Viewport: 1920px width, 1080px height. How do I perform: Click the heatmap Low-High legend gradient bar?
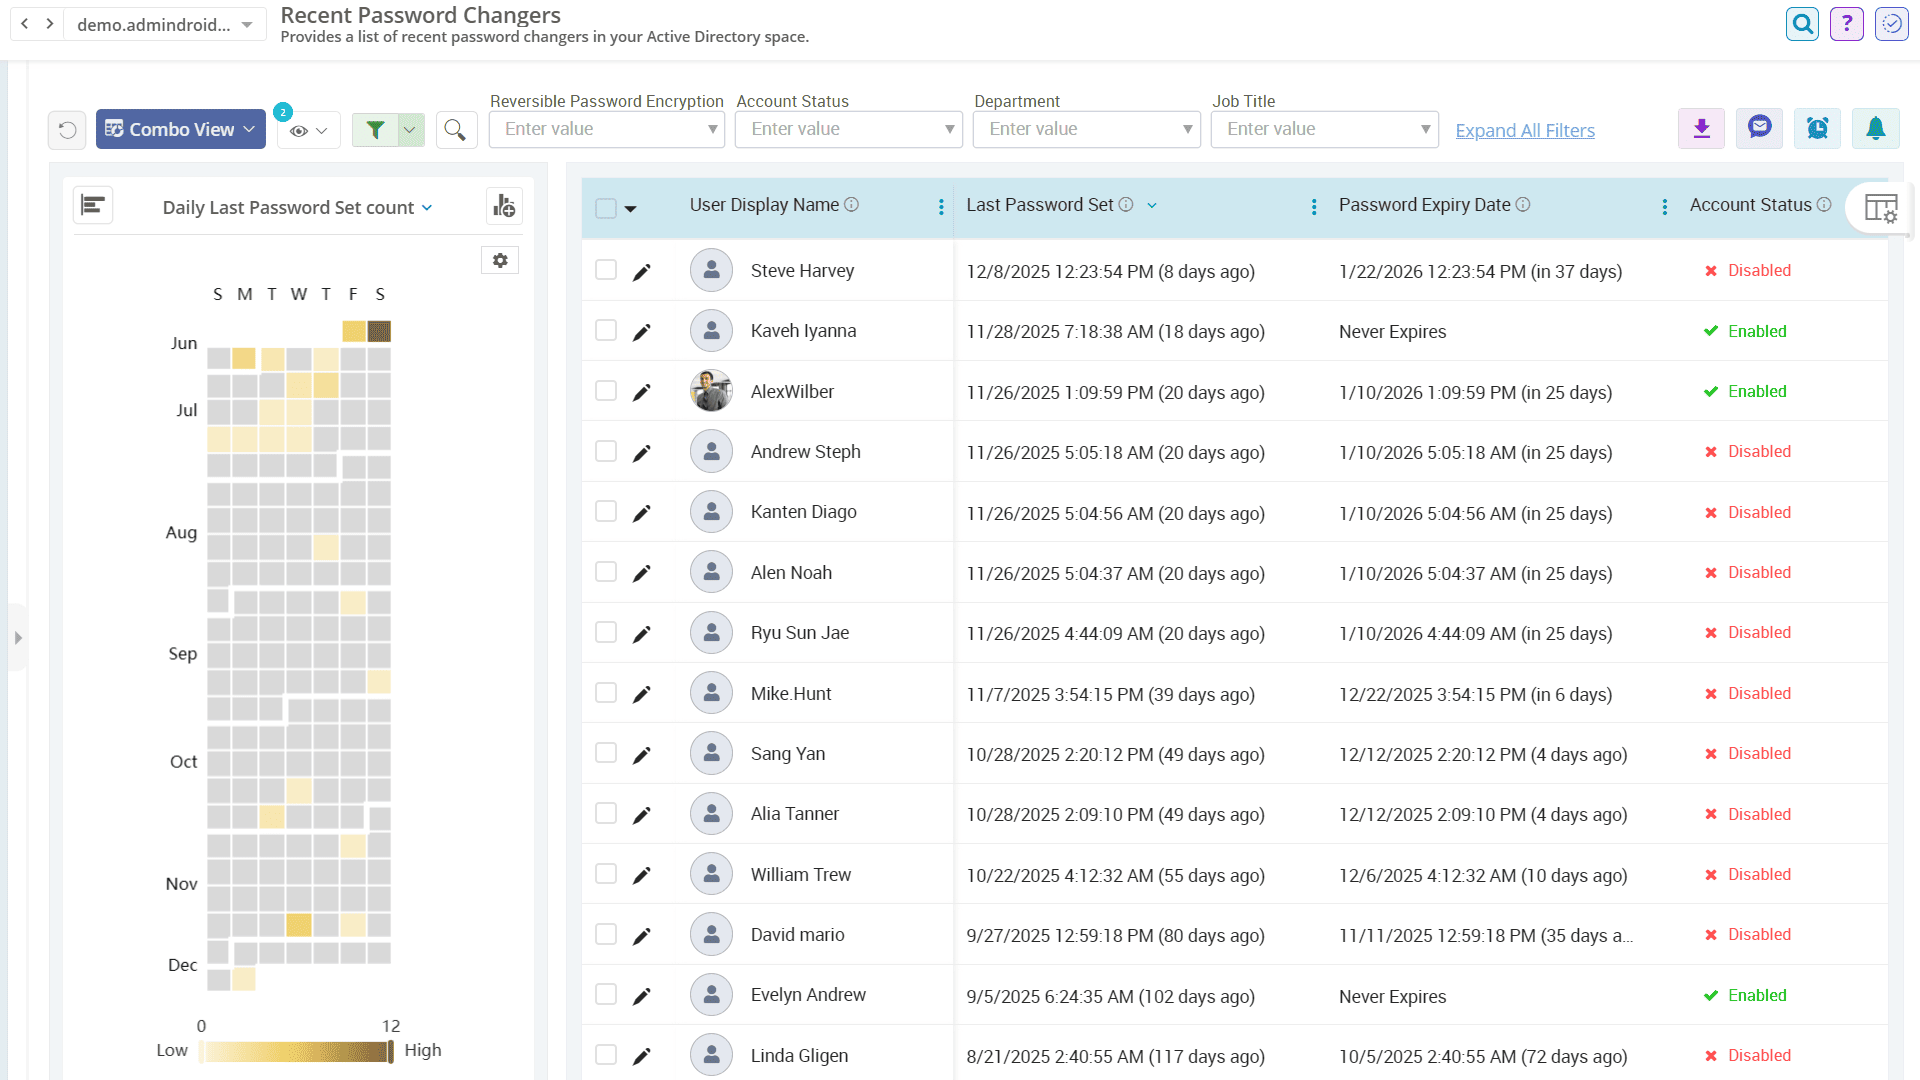295,1051
